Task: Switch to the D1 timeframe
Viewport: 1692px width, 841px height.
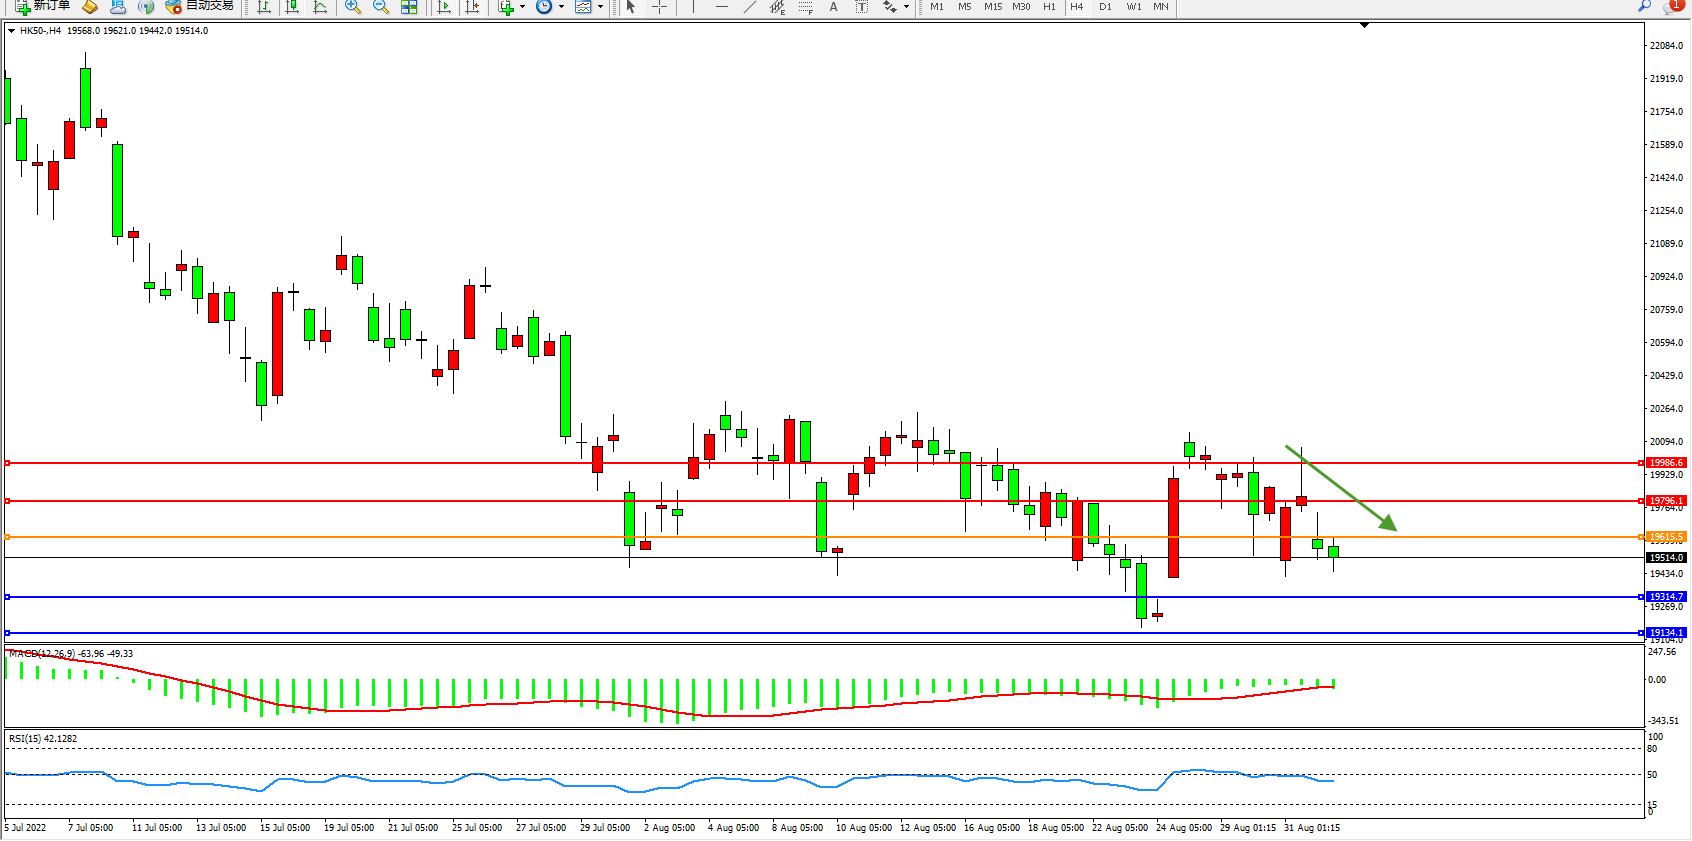Action: coord(1105,7)
